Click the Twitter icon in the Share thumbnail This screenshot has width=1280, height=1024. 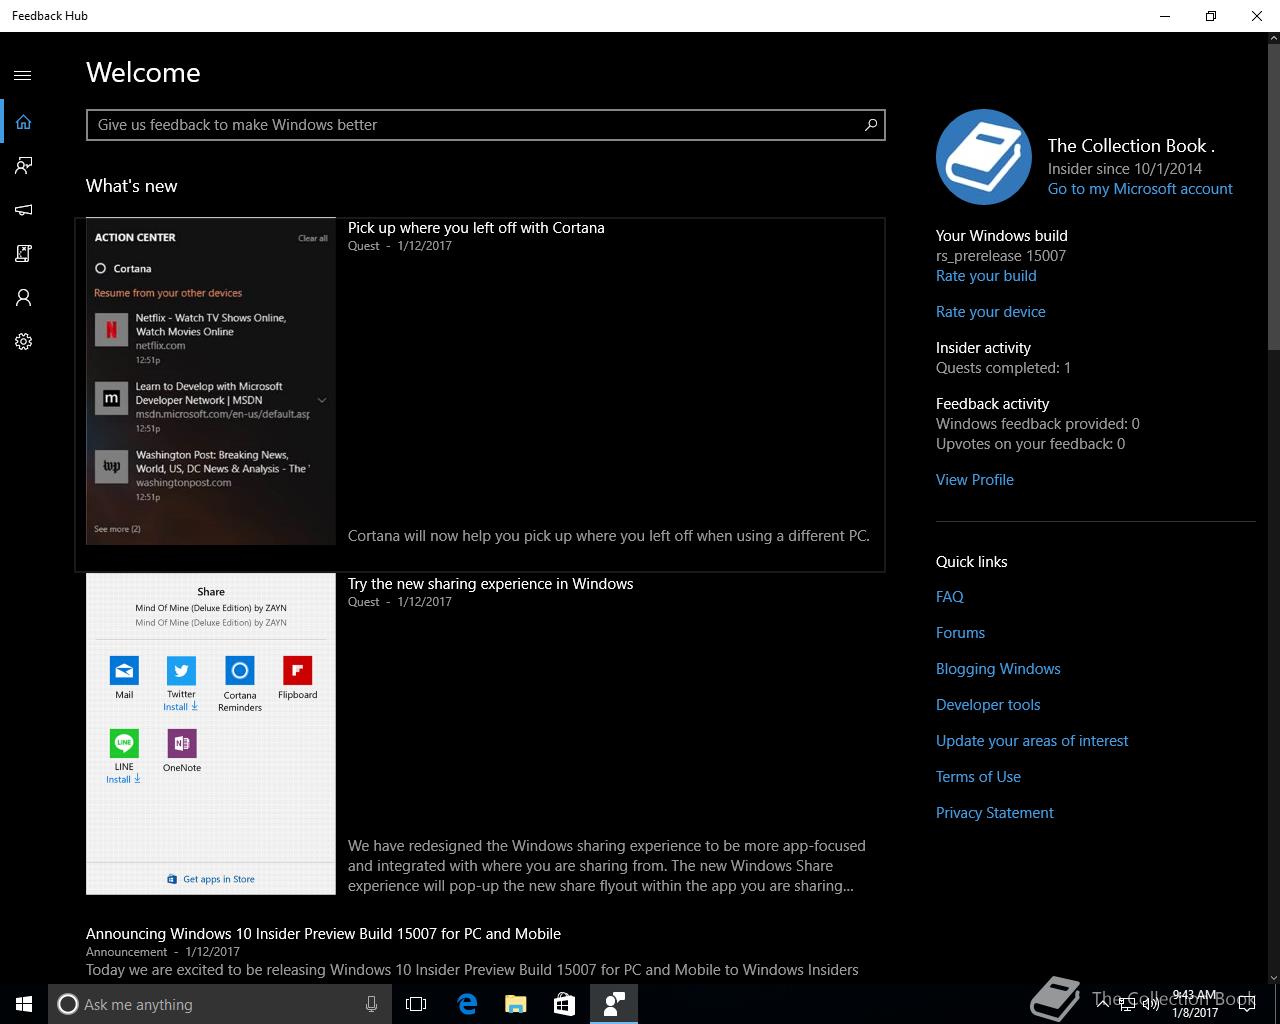pyautogui.click(x=181, y=670)
